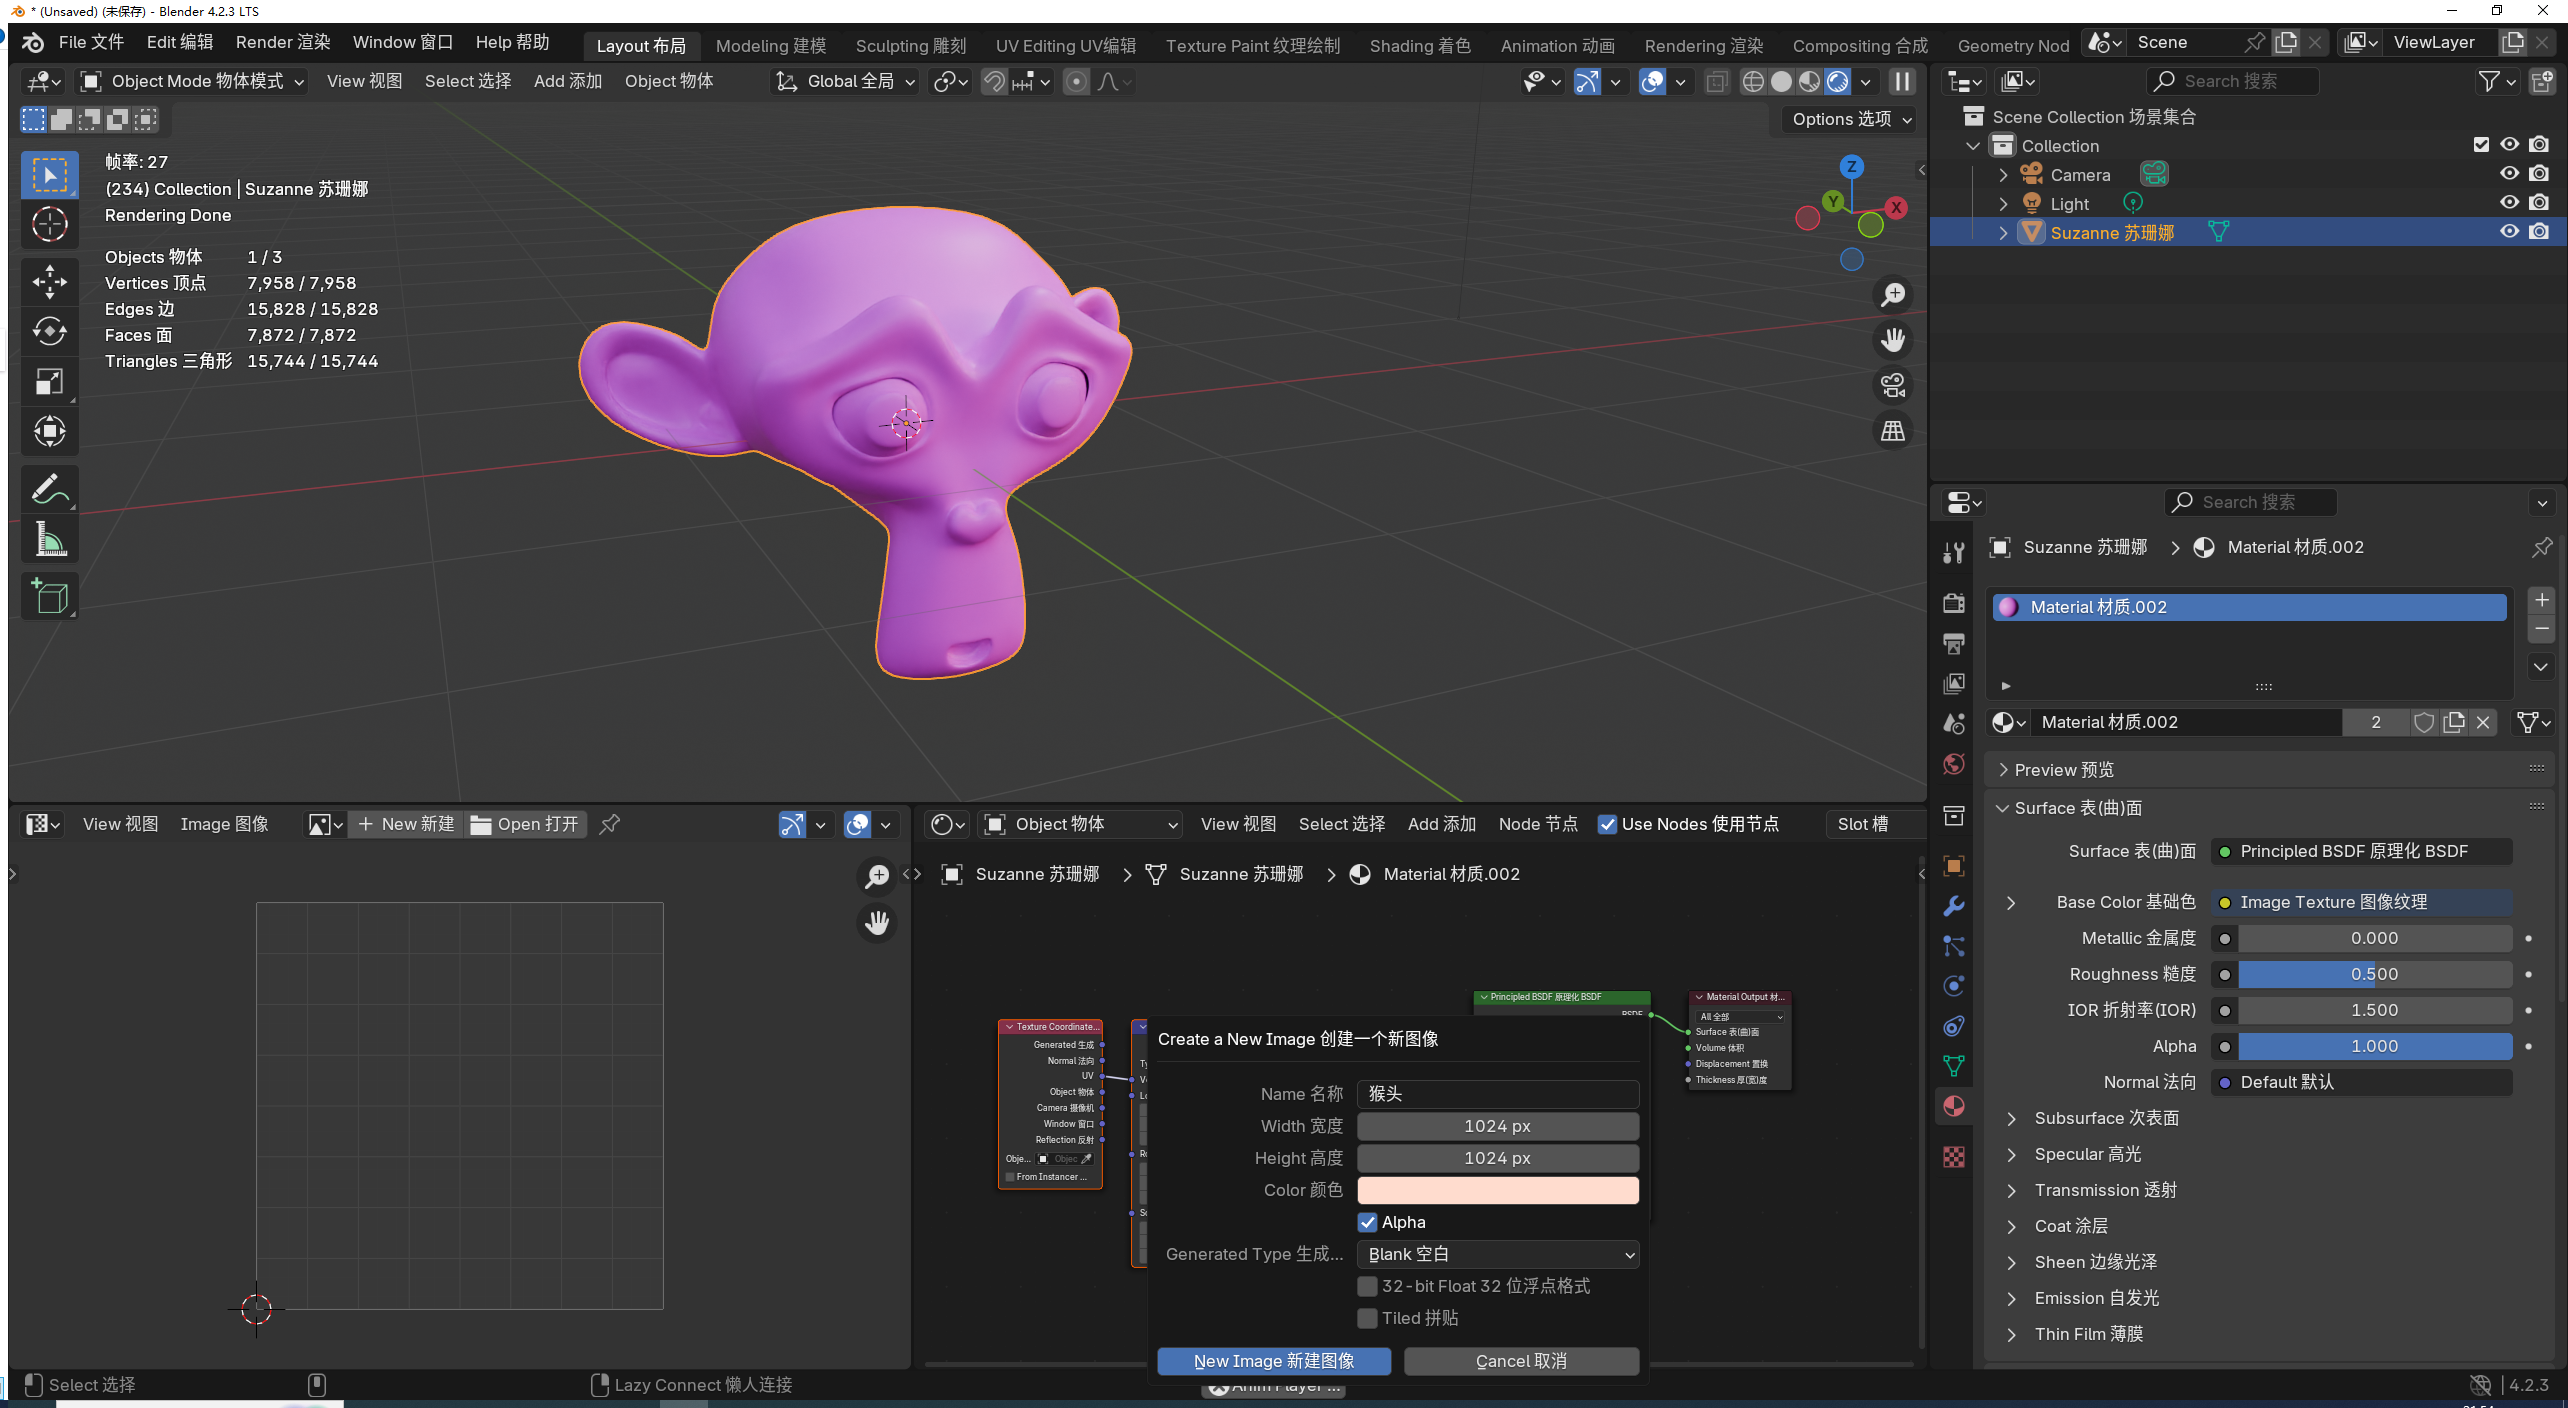Disable Suzanne in renders camera icon
This screenshot has width=2568, height=1408.
tap(2539, 232)
